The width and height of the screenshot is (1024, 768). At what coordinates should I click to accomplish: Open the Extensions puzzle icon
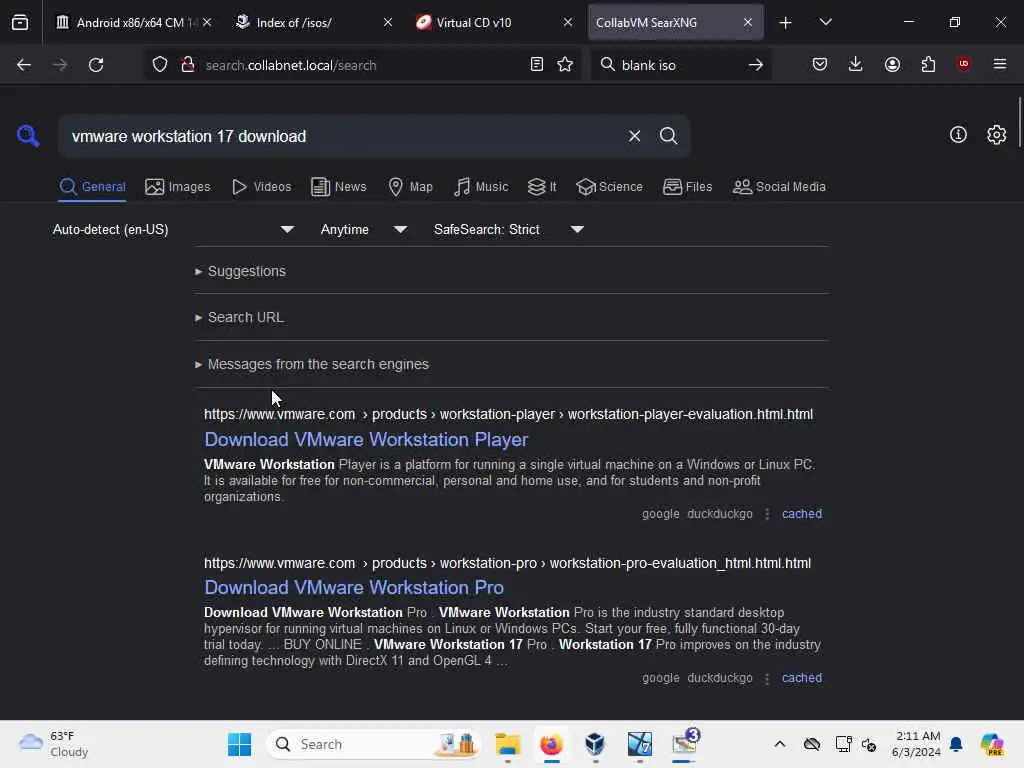click(x=928, y=65)
